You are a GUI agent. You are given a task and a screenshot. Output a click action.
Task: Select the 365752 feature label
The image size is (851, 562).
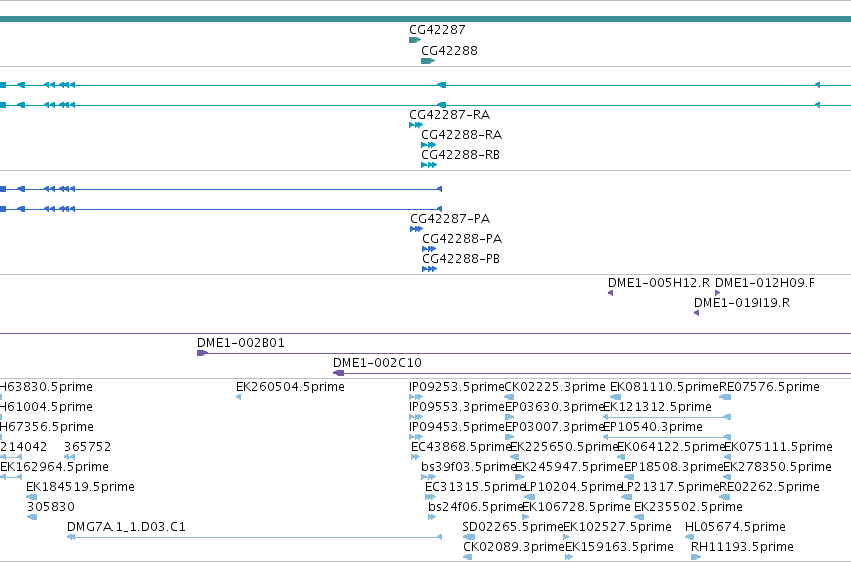pyautogui.click(x=87, y=446)
